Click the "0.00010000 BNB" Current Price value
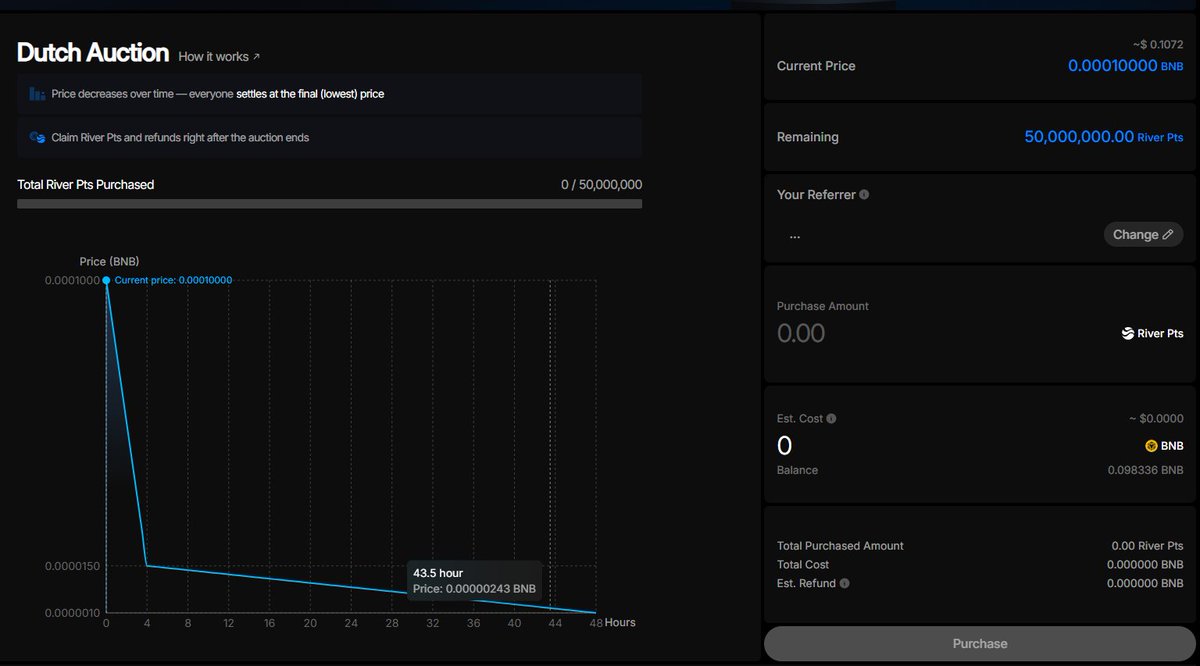Image resolution: width=1200 pixels, height=666 pixels. tap(1126, 66)
